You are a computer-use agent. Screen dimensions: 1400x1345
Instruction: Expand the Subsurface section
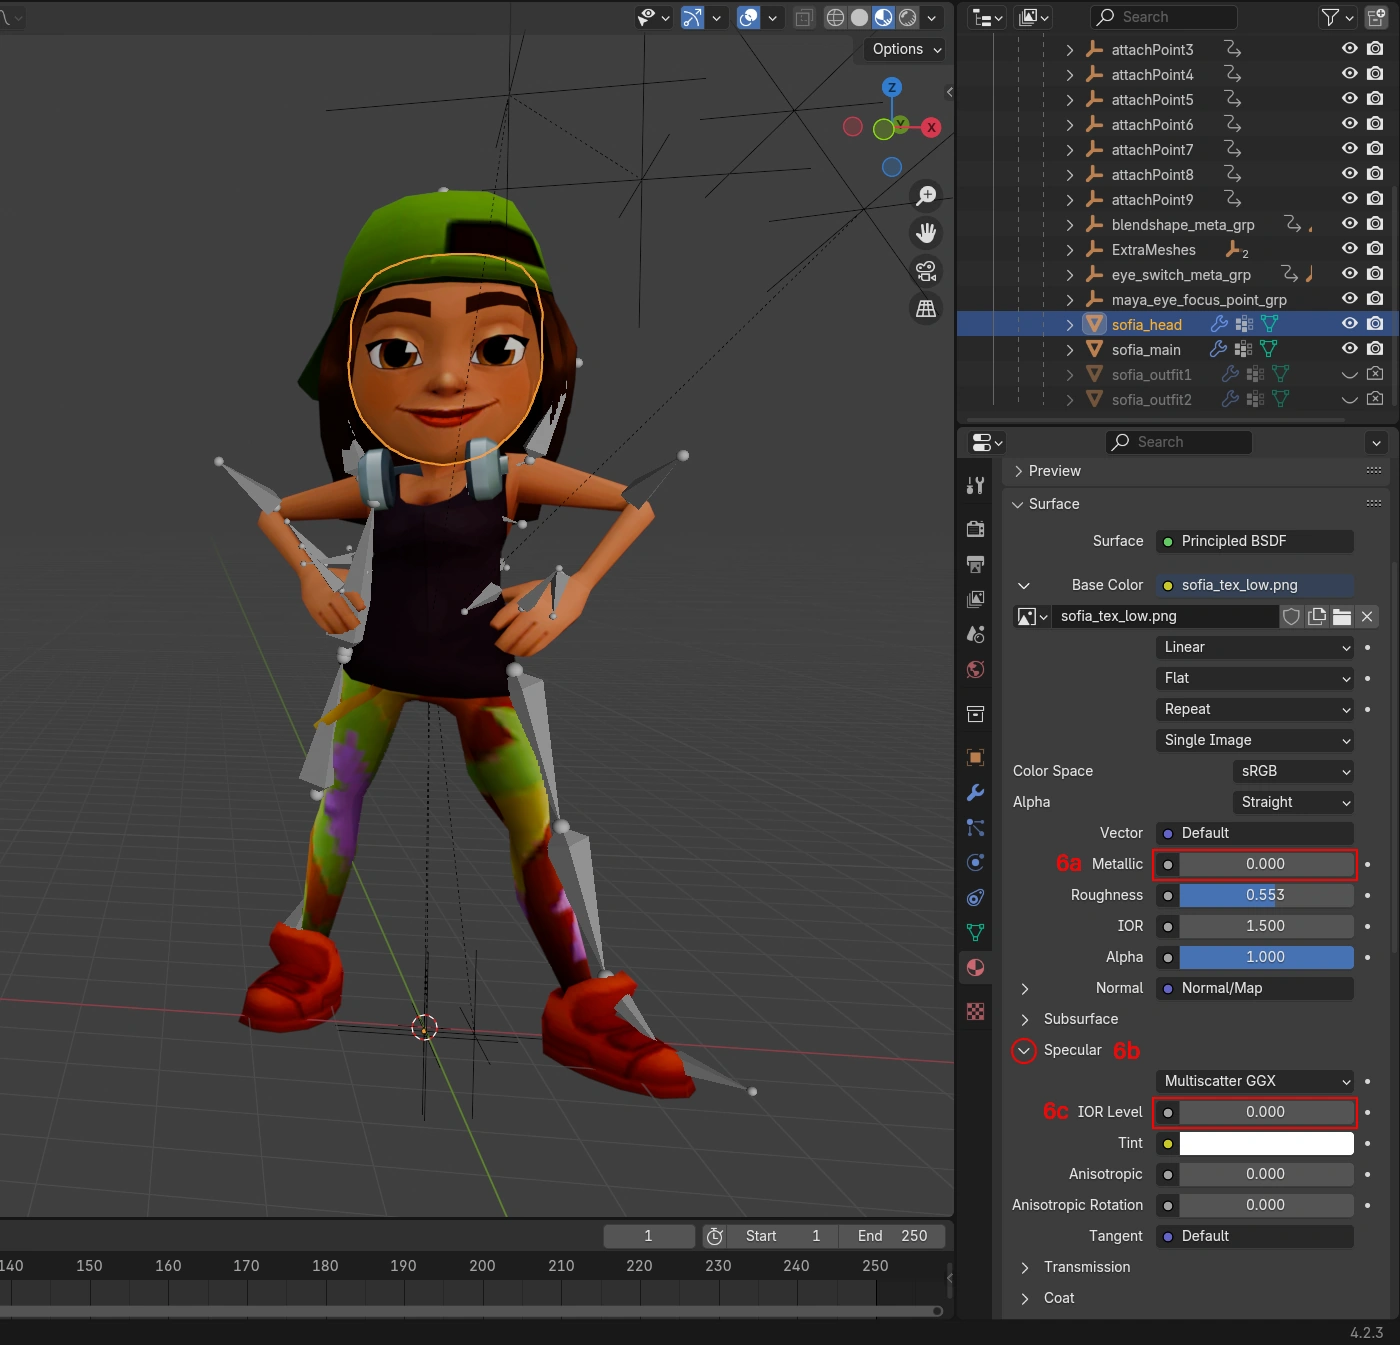pos(1025,1019)
